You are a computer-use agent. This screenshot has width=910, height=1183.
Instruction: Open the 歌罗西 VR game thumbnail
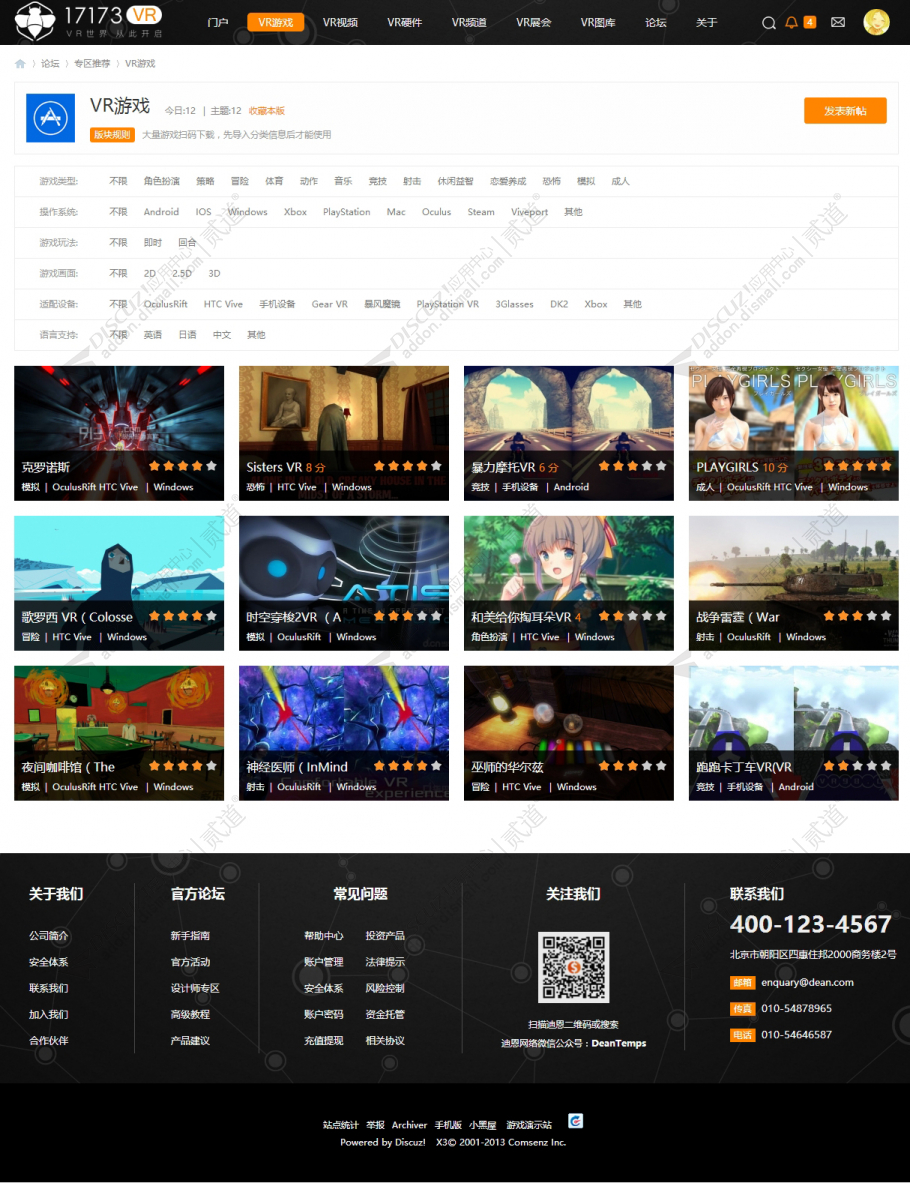119,583
